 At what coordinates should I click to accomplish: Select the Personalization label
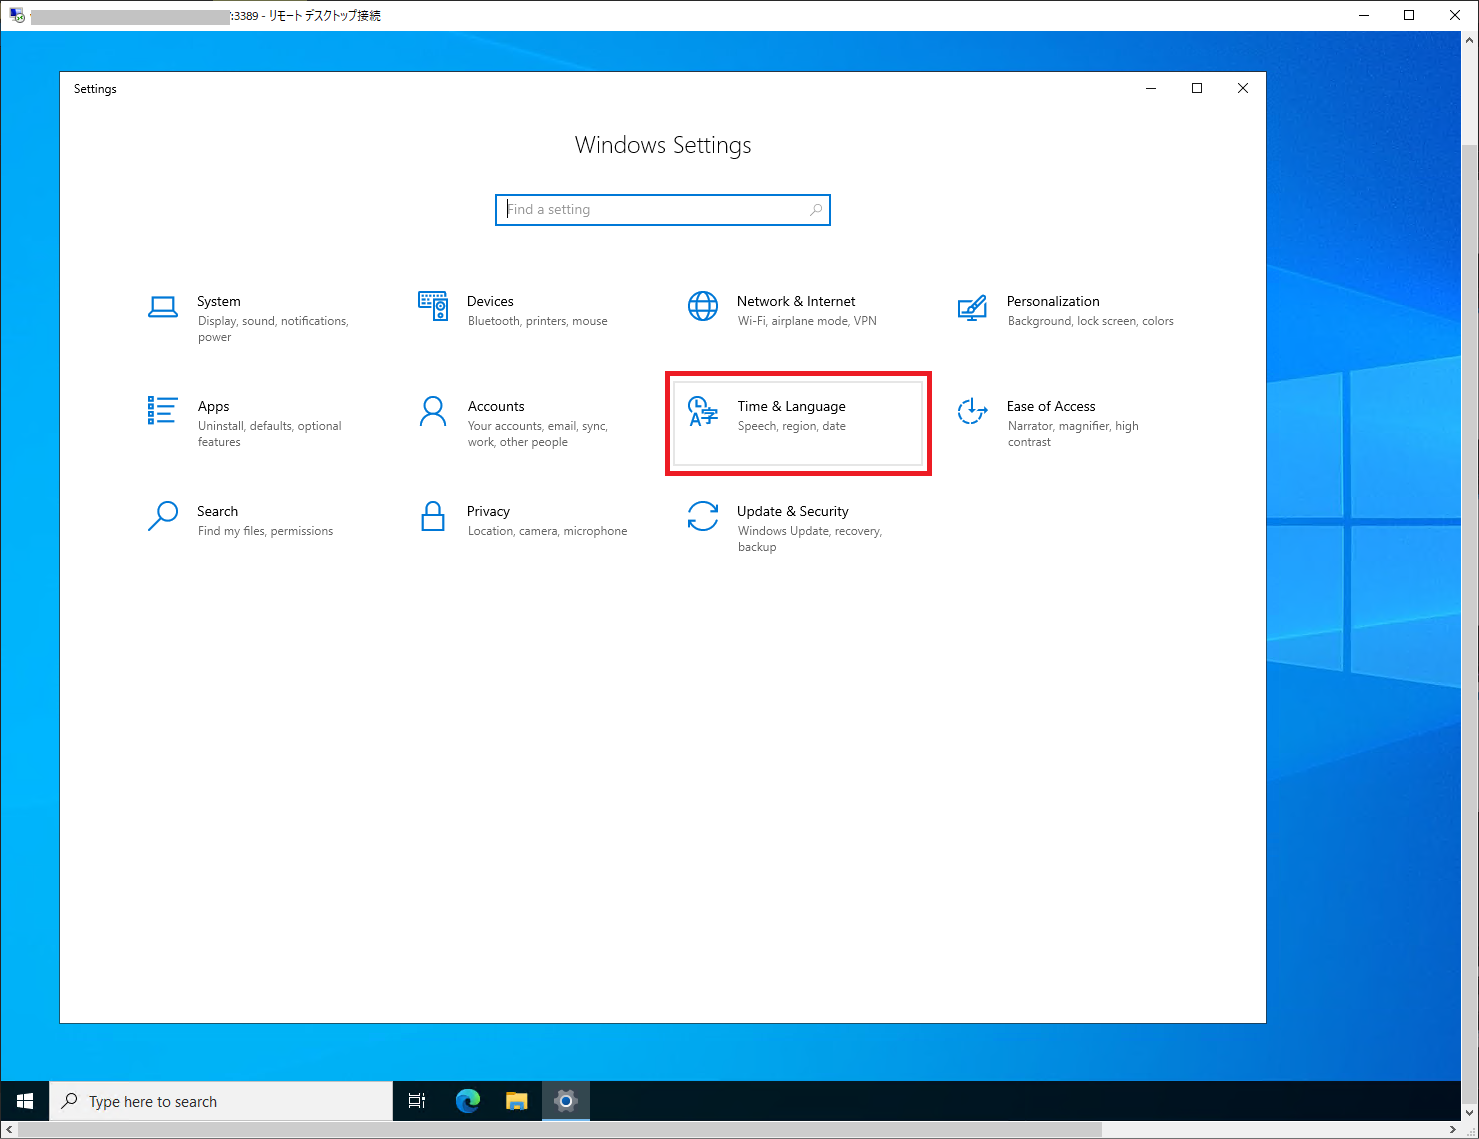1053,301
